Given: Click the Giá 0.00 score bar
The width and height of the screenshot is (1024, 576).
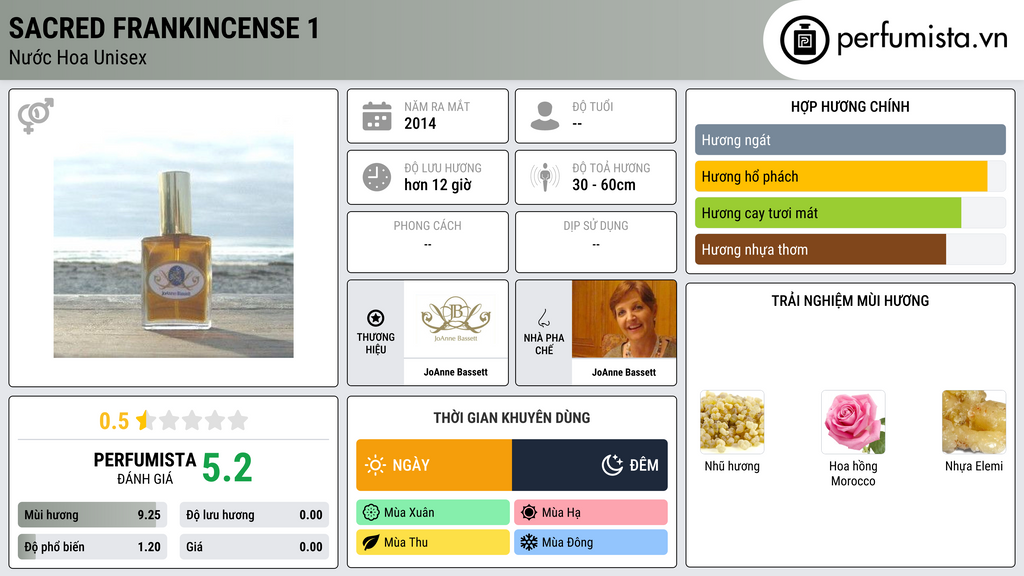Looking at the screenshot, I should coord(254,547).
